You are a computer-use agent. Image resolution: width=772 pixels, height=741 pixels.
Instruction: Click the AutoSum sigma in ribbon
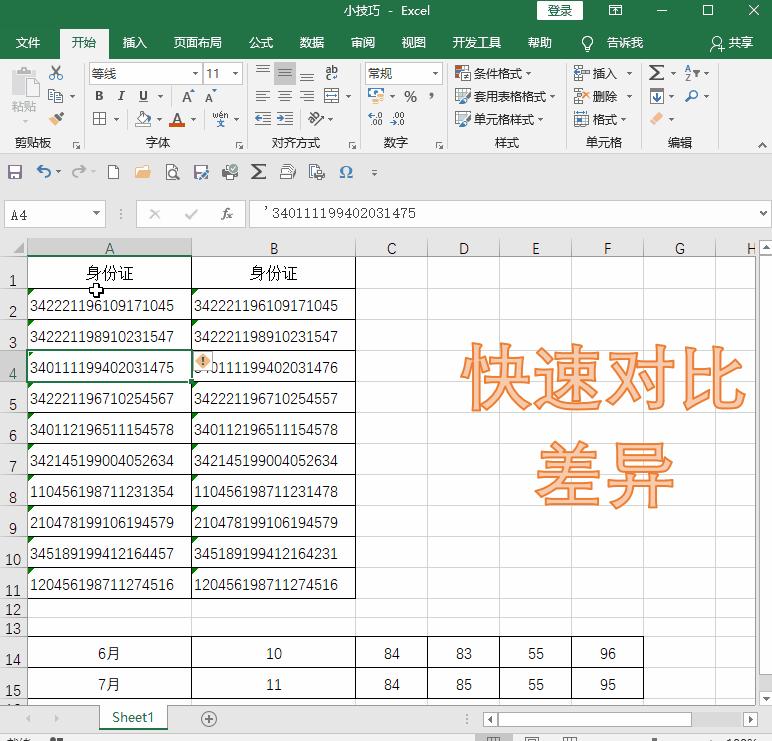pyautogui.click(x=656, y=73)
